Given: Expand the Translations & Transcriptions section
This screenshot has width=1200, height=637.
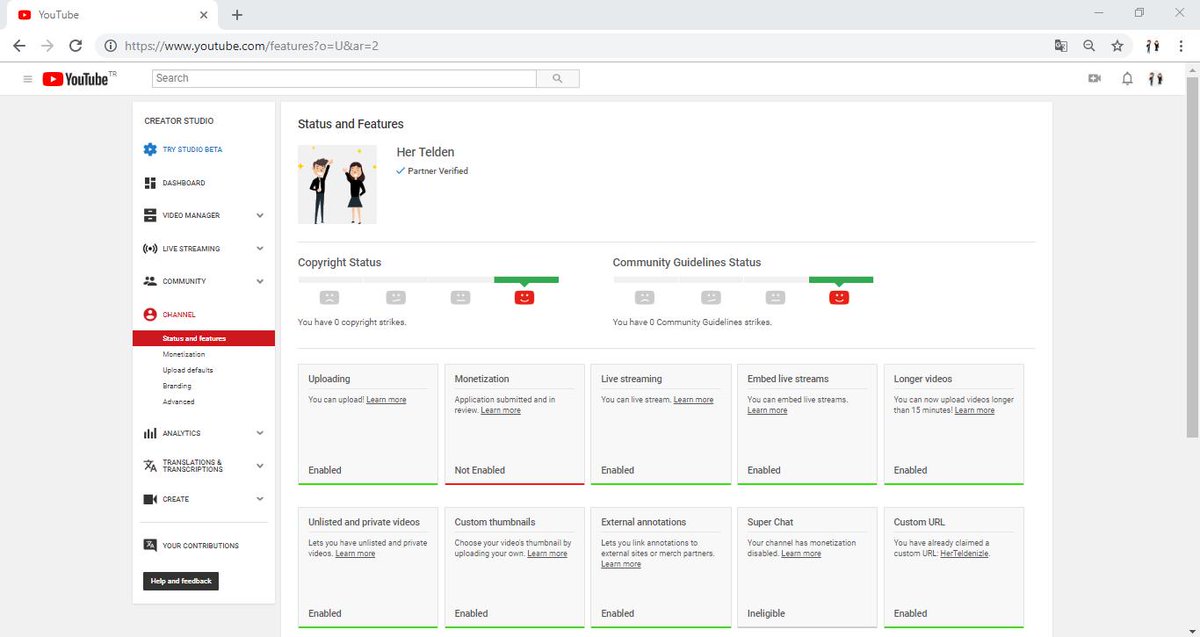Looking at the screenshot, I should pos(260,466).
